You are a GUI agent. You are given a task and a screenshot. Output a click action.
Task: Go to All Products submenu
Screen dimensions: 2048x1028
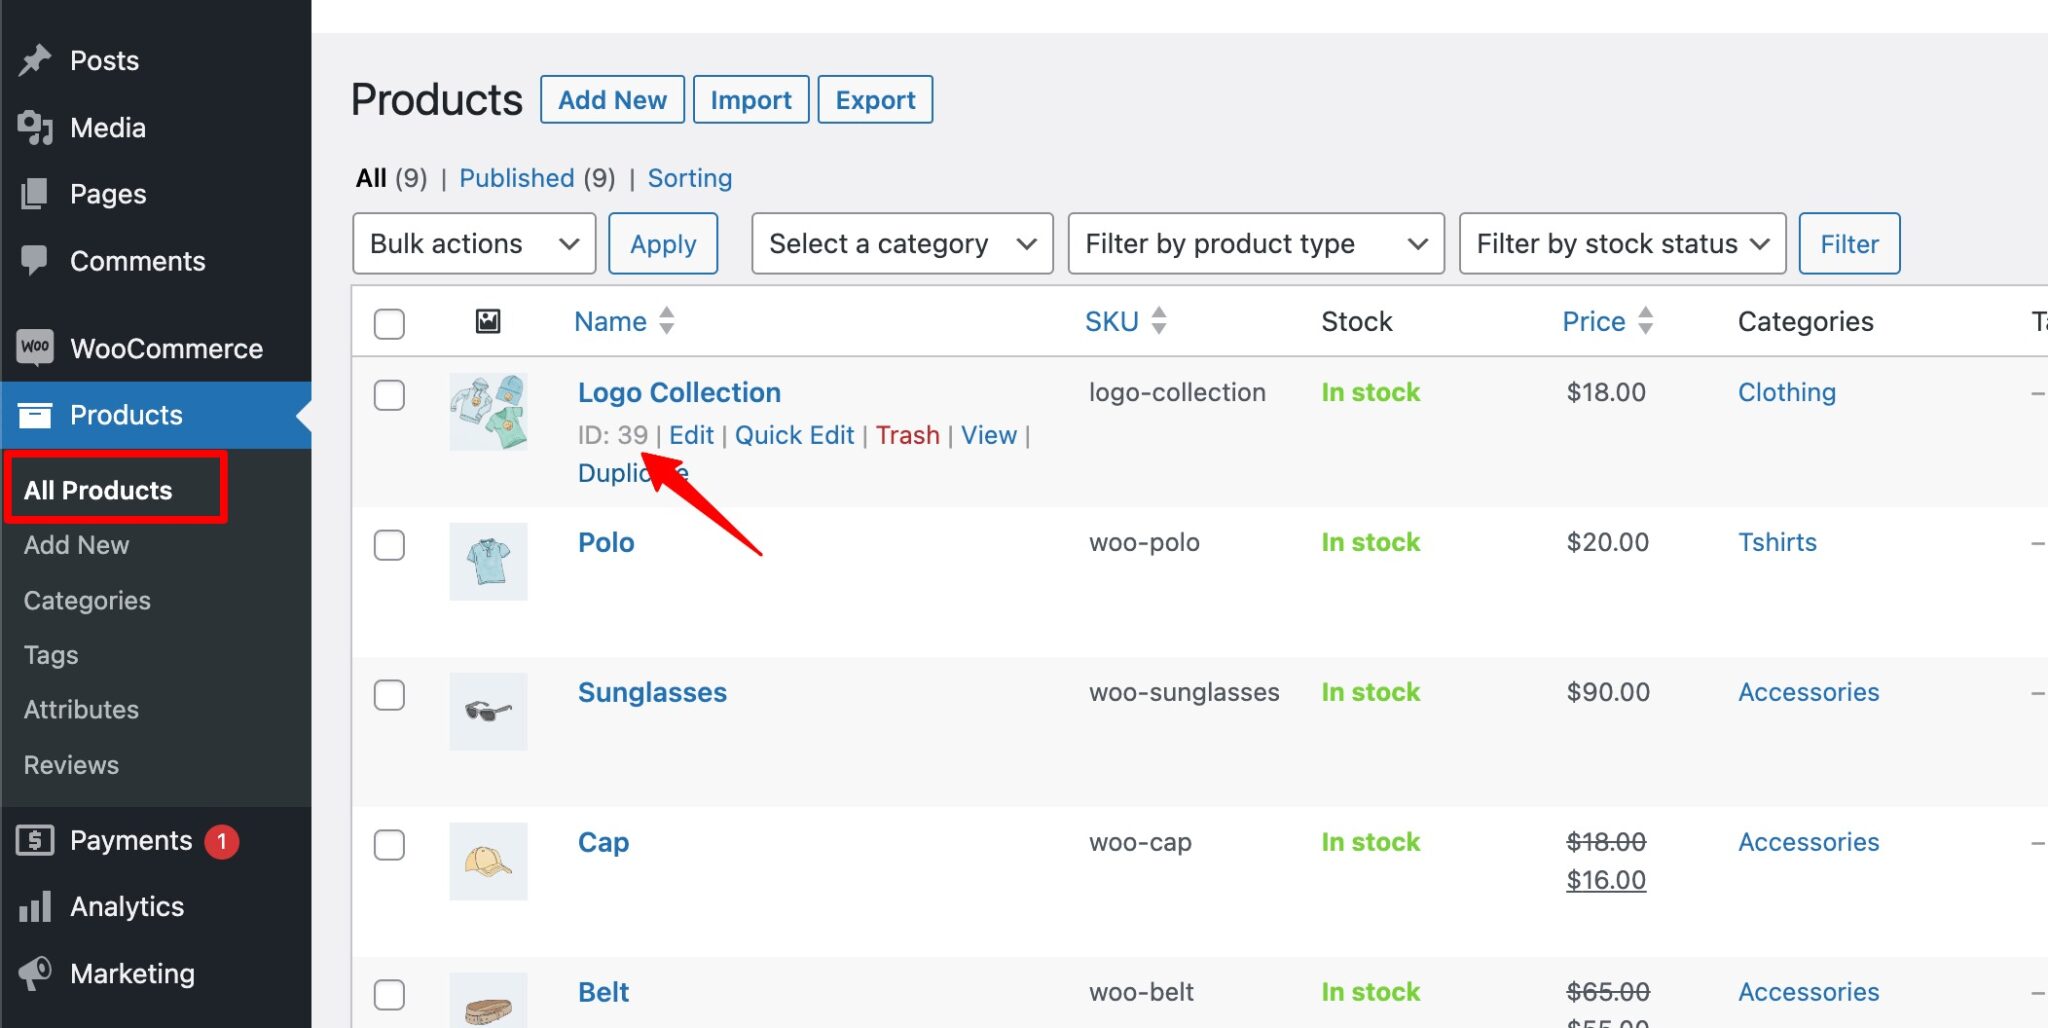click(x=98, y=490)
